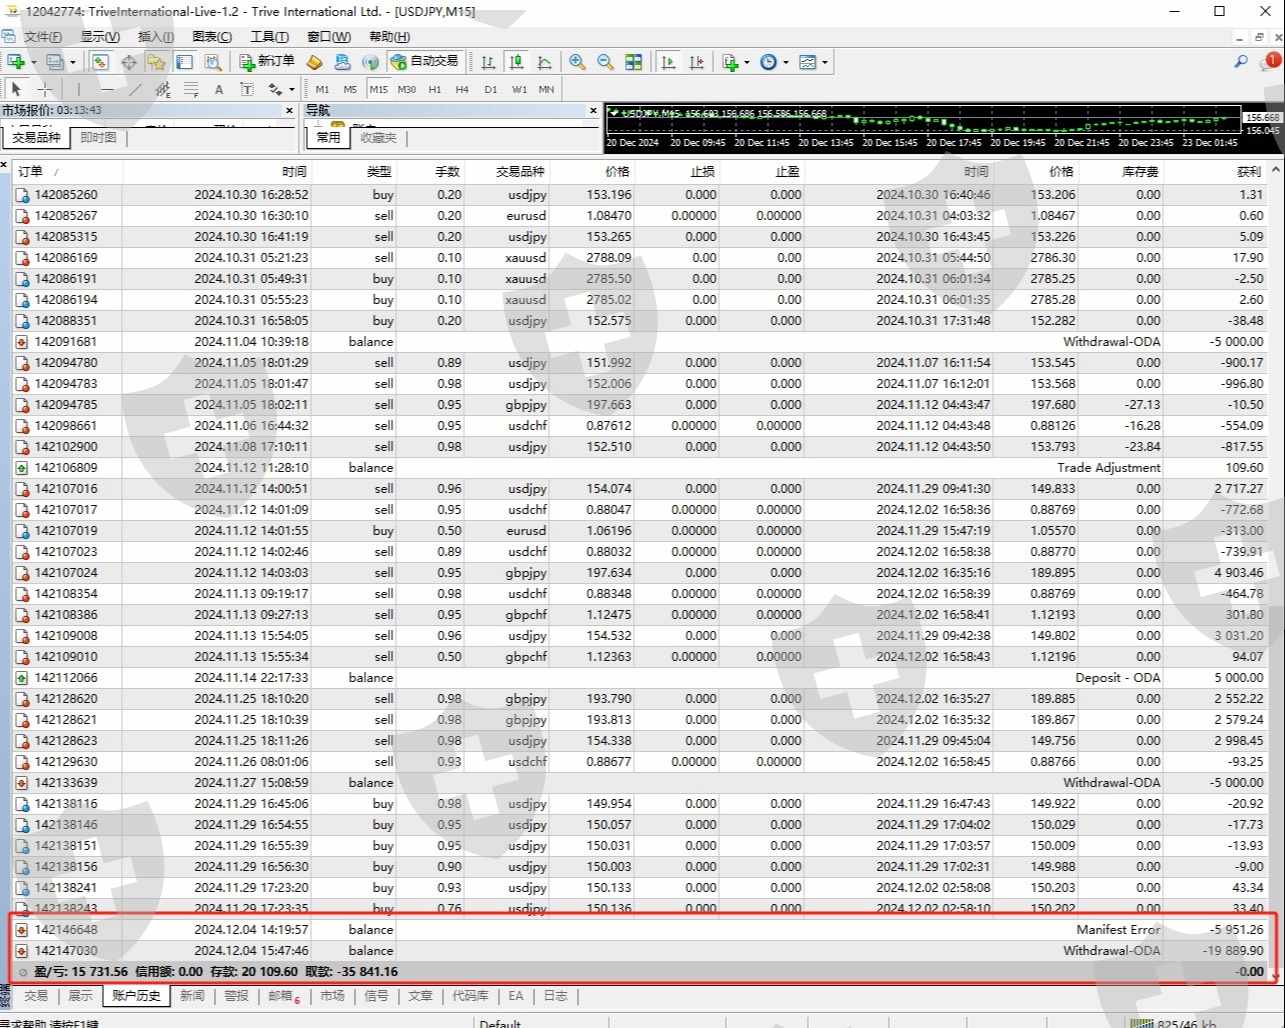Switch to the 邮箱 Mailbox tab
This screenshot has height=1028, width=1285.
pos(281,996)
